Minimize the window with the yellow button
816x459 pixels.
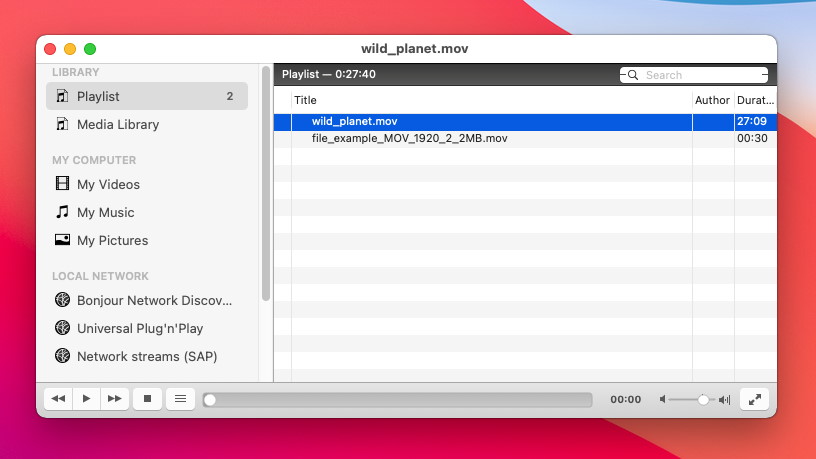click(70, 49)
